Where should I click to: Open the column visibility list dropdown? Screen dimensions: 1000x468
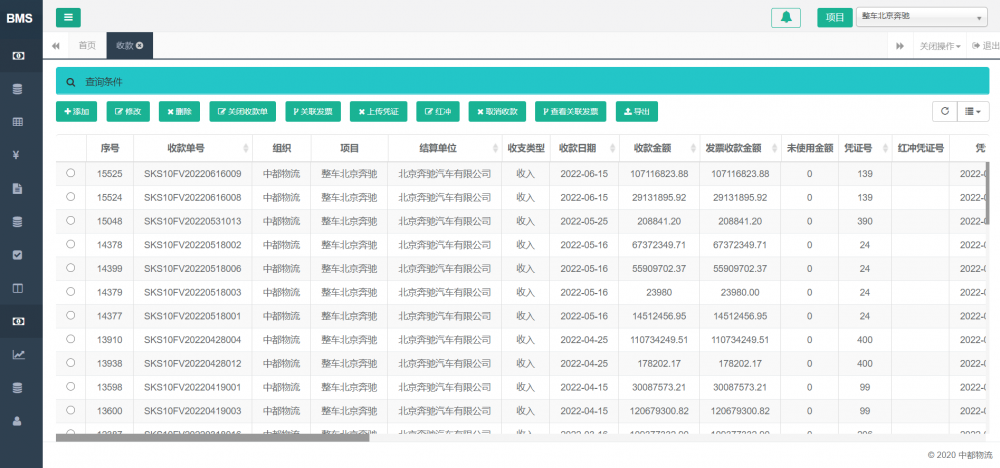(973, 111)
